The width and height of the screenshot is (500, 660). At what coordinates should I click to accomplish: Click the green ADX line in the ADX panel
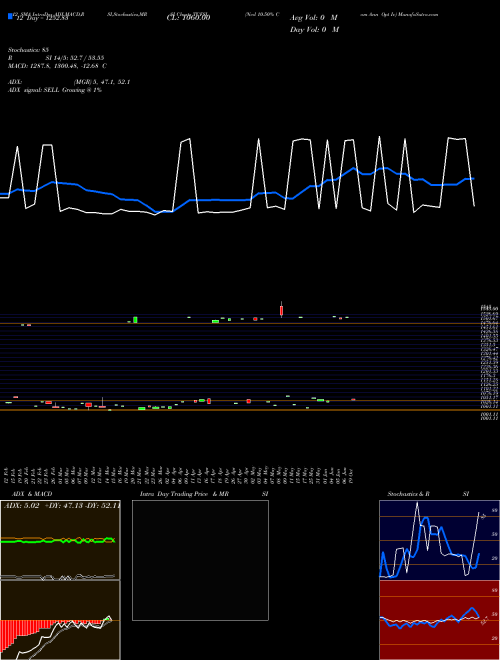(58, 541)
